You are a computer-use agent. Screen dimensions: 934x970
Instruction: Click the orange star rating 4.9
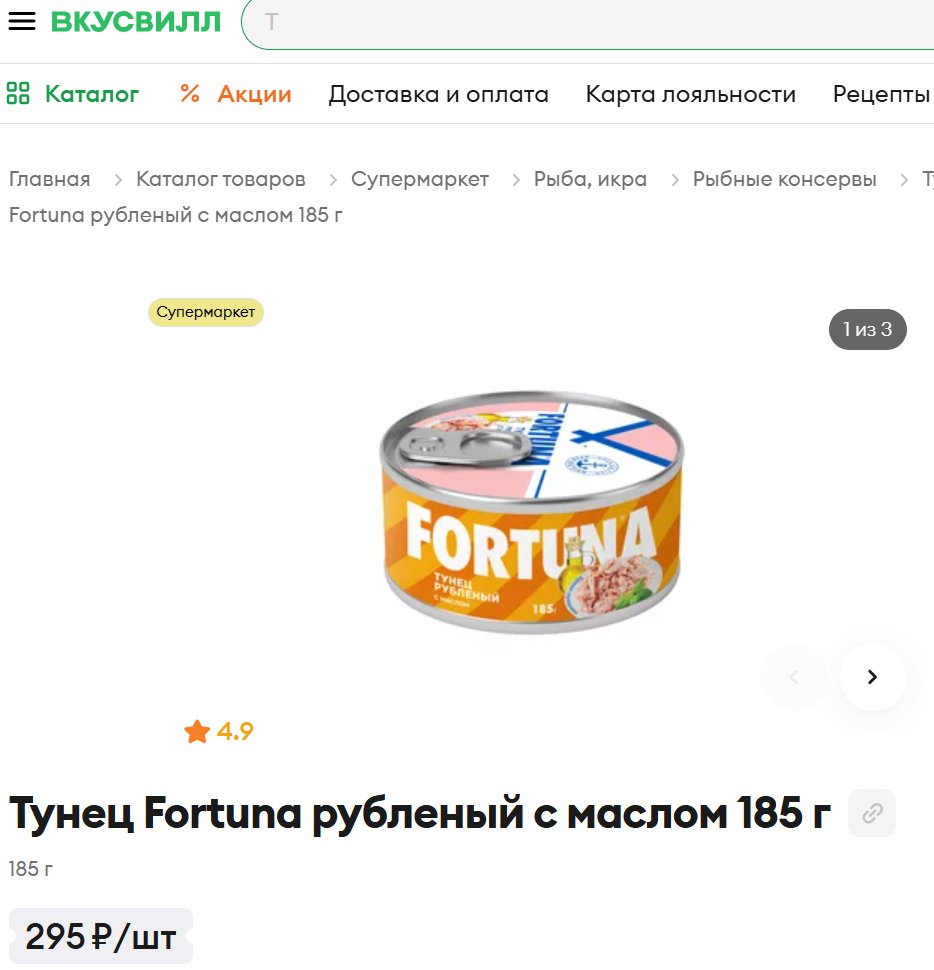tap(219, 732)
